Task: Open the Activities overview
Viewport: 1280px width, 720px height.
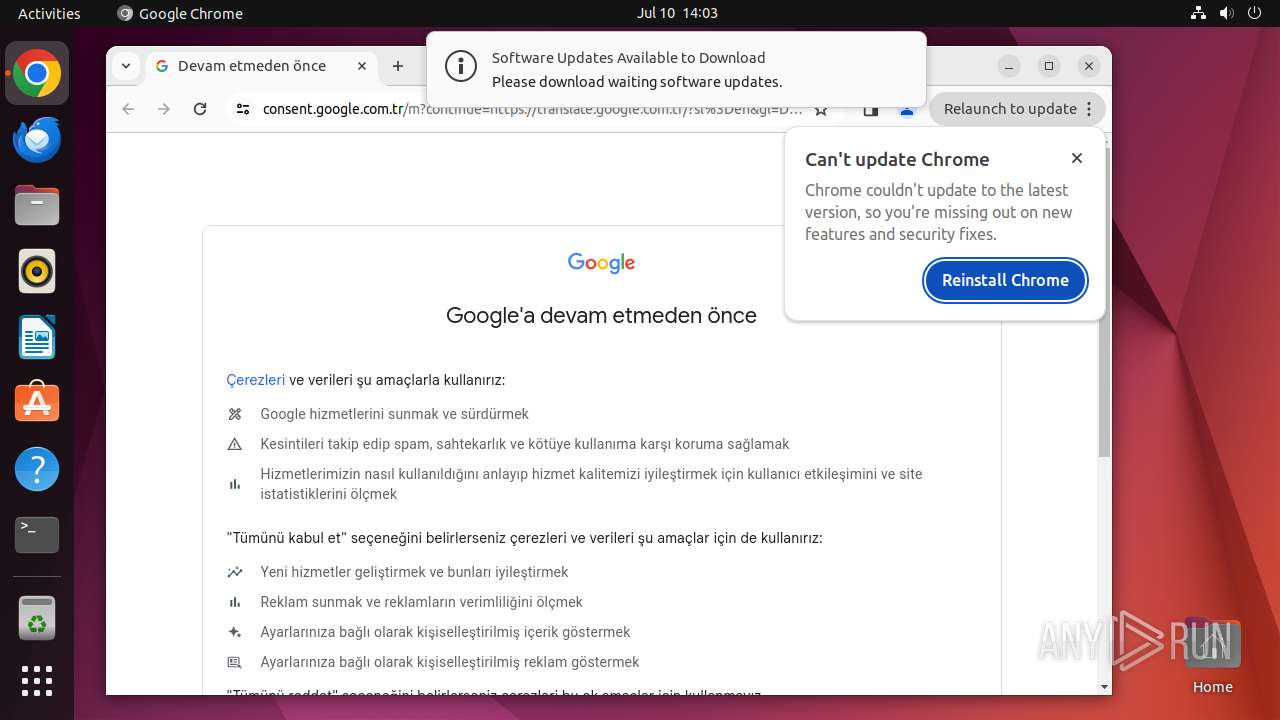Action: click(49, 13)
